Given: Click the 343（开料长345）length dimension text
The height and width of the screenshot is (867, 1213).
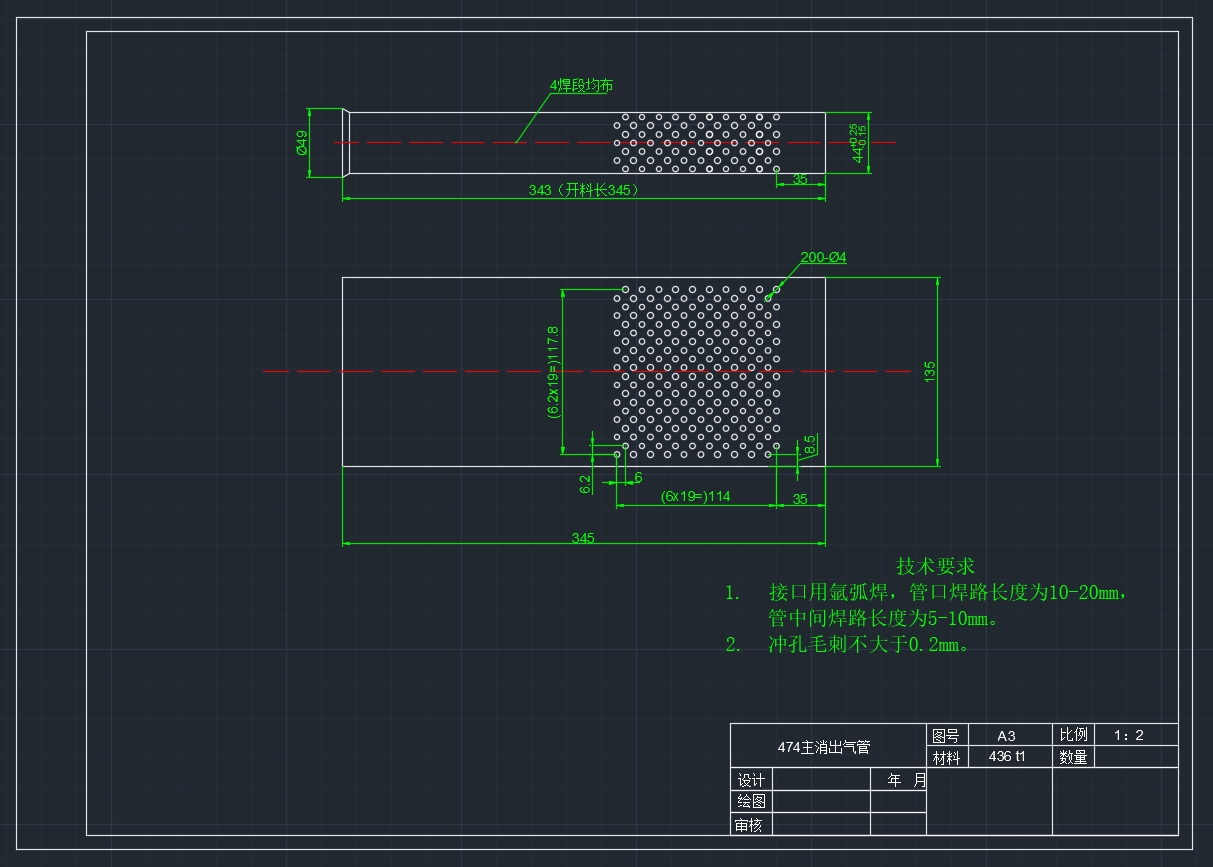Looking at the screenshot, I should [x=583, y=190].
